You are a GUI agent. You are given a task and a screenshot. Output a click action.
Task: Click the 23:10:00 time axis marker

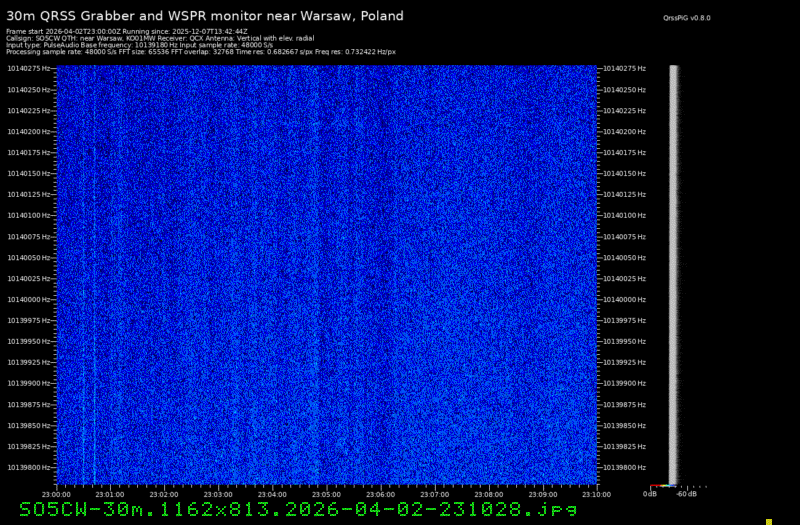point(596,494)
